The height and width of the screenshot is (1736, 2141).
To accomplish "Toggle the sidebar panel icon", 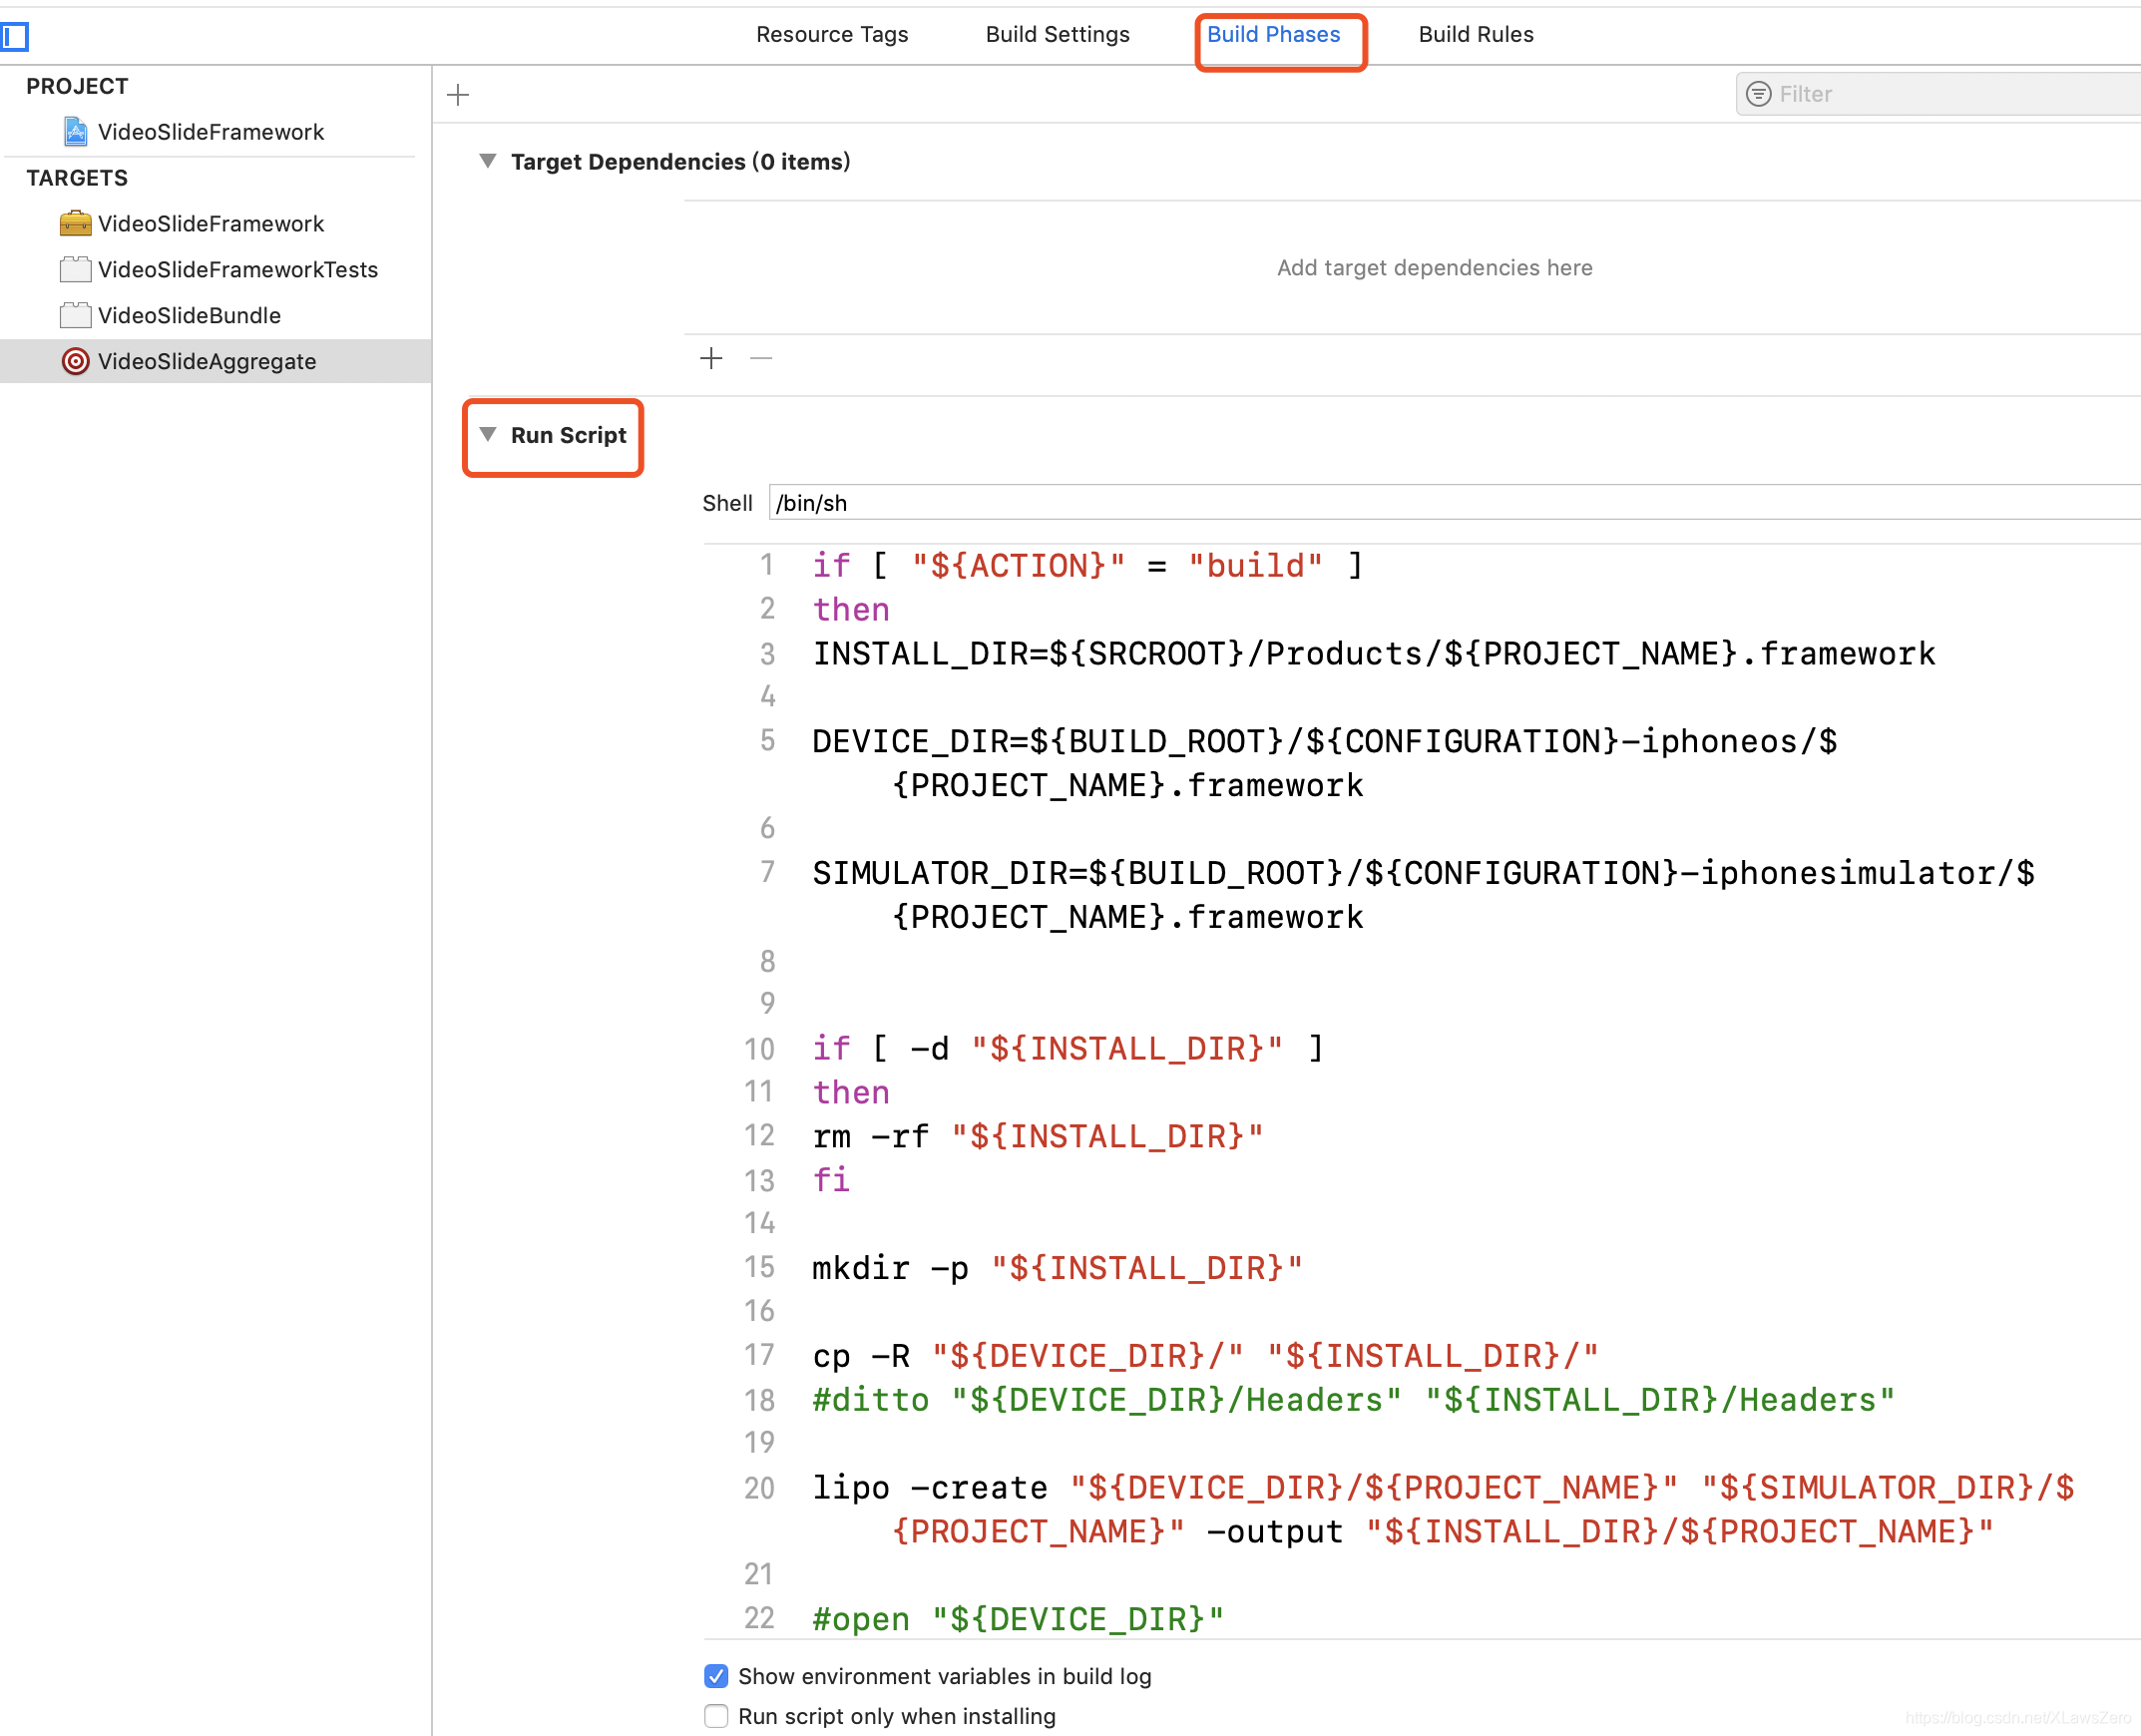I will (x=15, y=37).
